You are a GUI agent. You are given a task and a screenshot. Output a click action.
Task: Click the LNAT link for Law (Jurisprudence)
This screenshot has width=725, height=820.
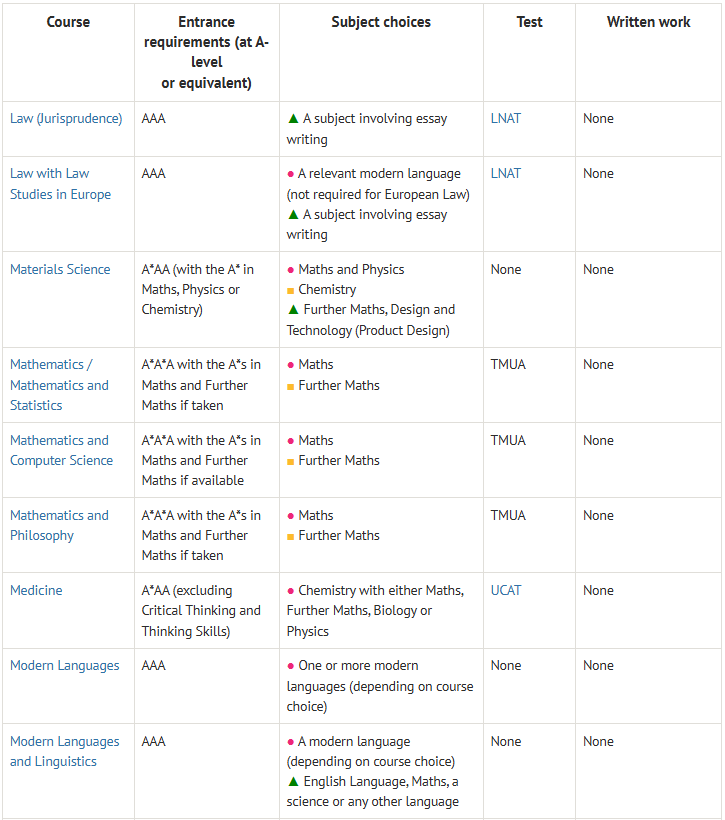(506, 119)
